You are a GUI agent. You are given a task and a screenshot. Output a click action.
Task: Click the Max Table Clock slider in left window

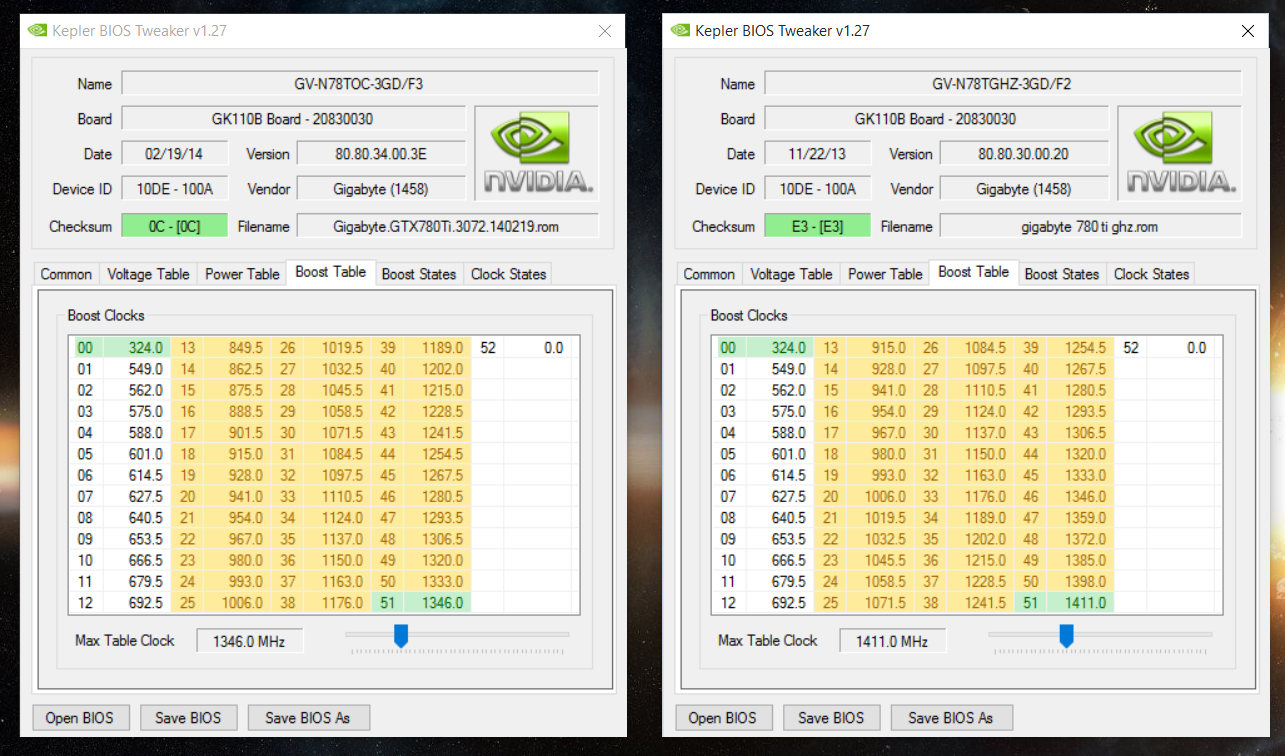click(x=401, y=635)
